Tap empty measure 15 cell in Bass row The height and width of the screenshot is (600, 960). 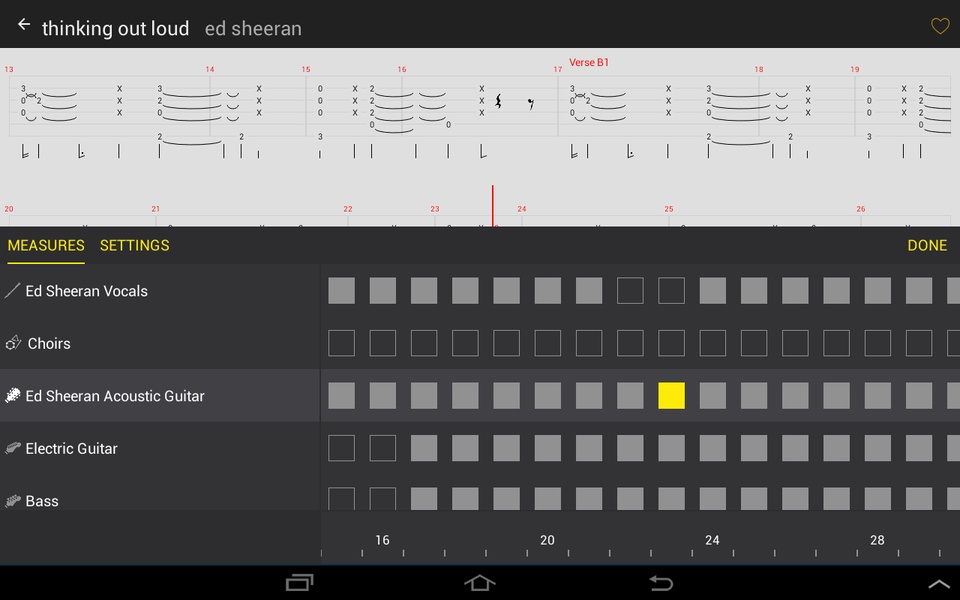pyautogui.click(x=342, y=499)
